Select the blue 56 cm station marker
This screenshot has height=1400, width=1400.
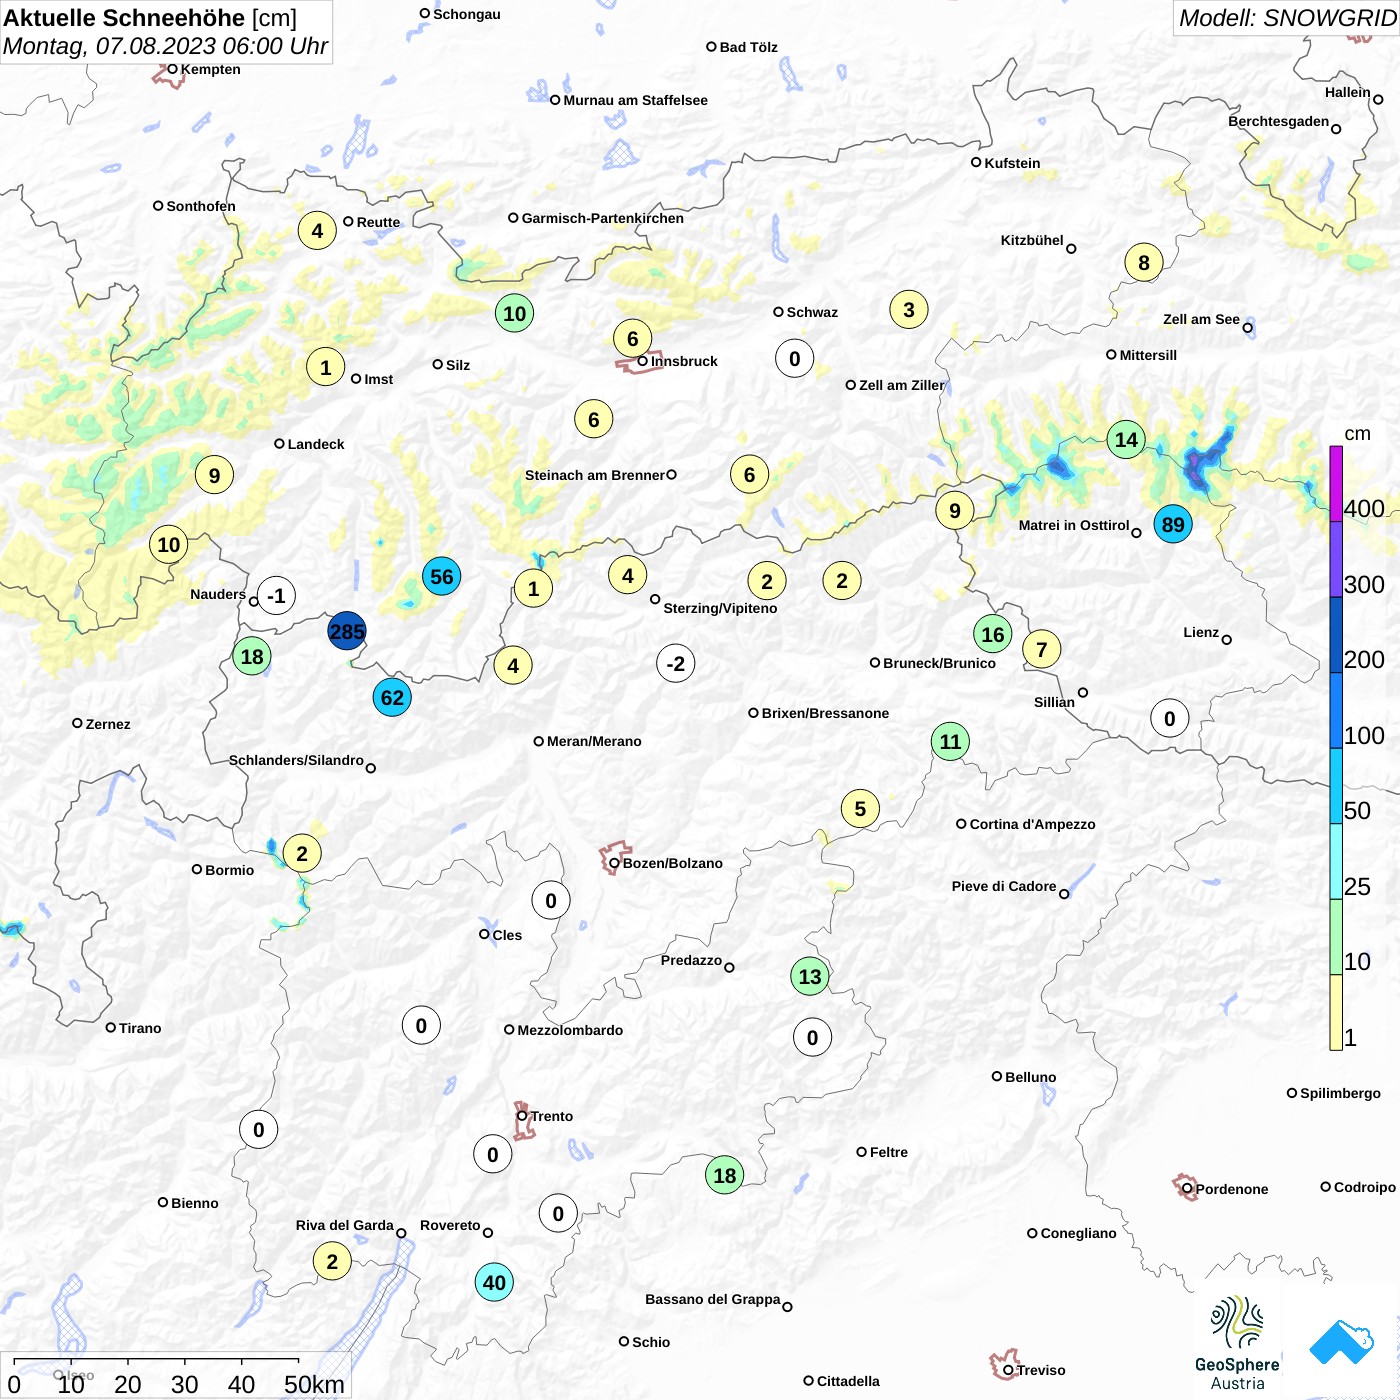(441, 576)
